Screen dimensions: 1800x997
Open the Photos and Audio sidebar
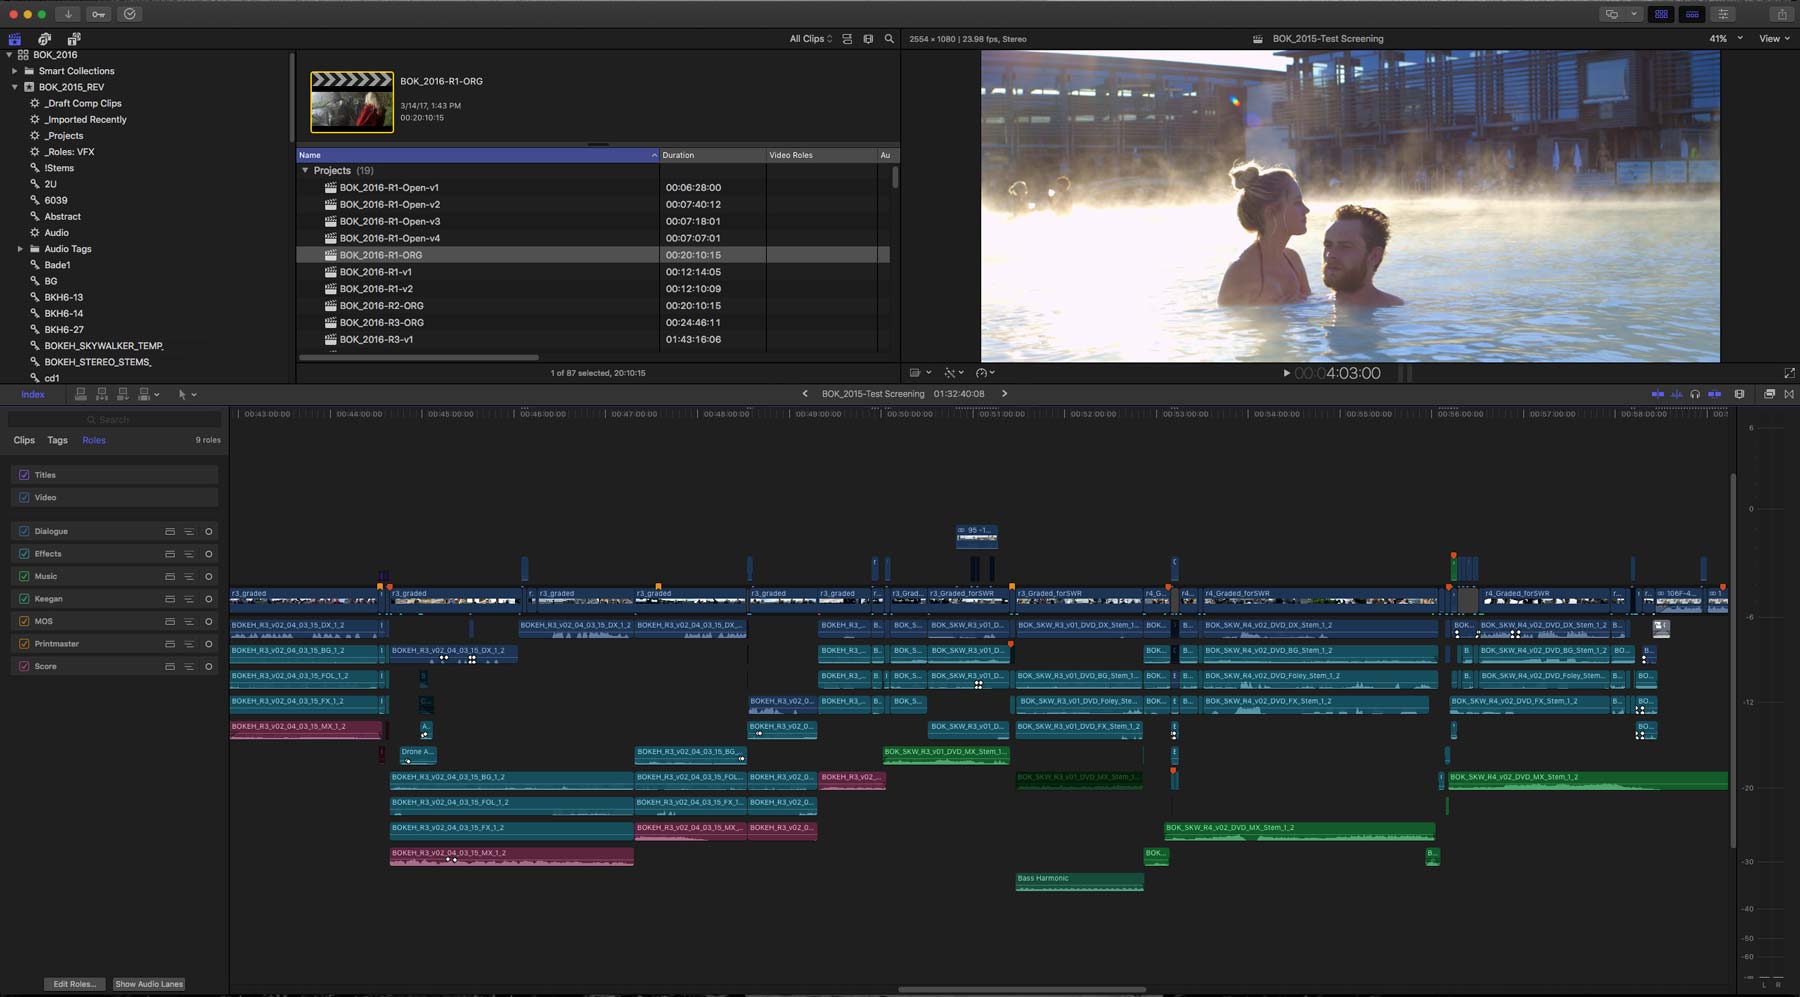click(44, 39)
